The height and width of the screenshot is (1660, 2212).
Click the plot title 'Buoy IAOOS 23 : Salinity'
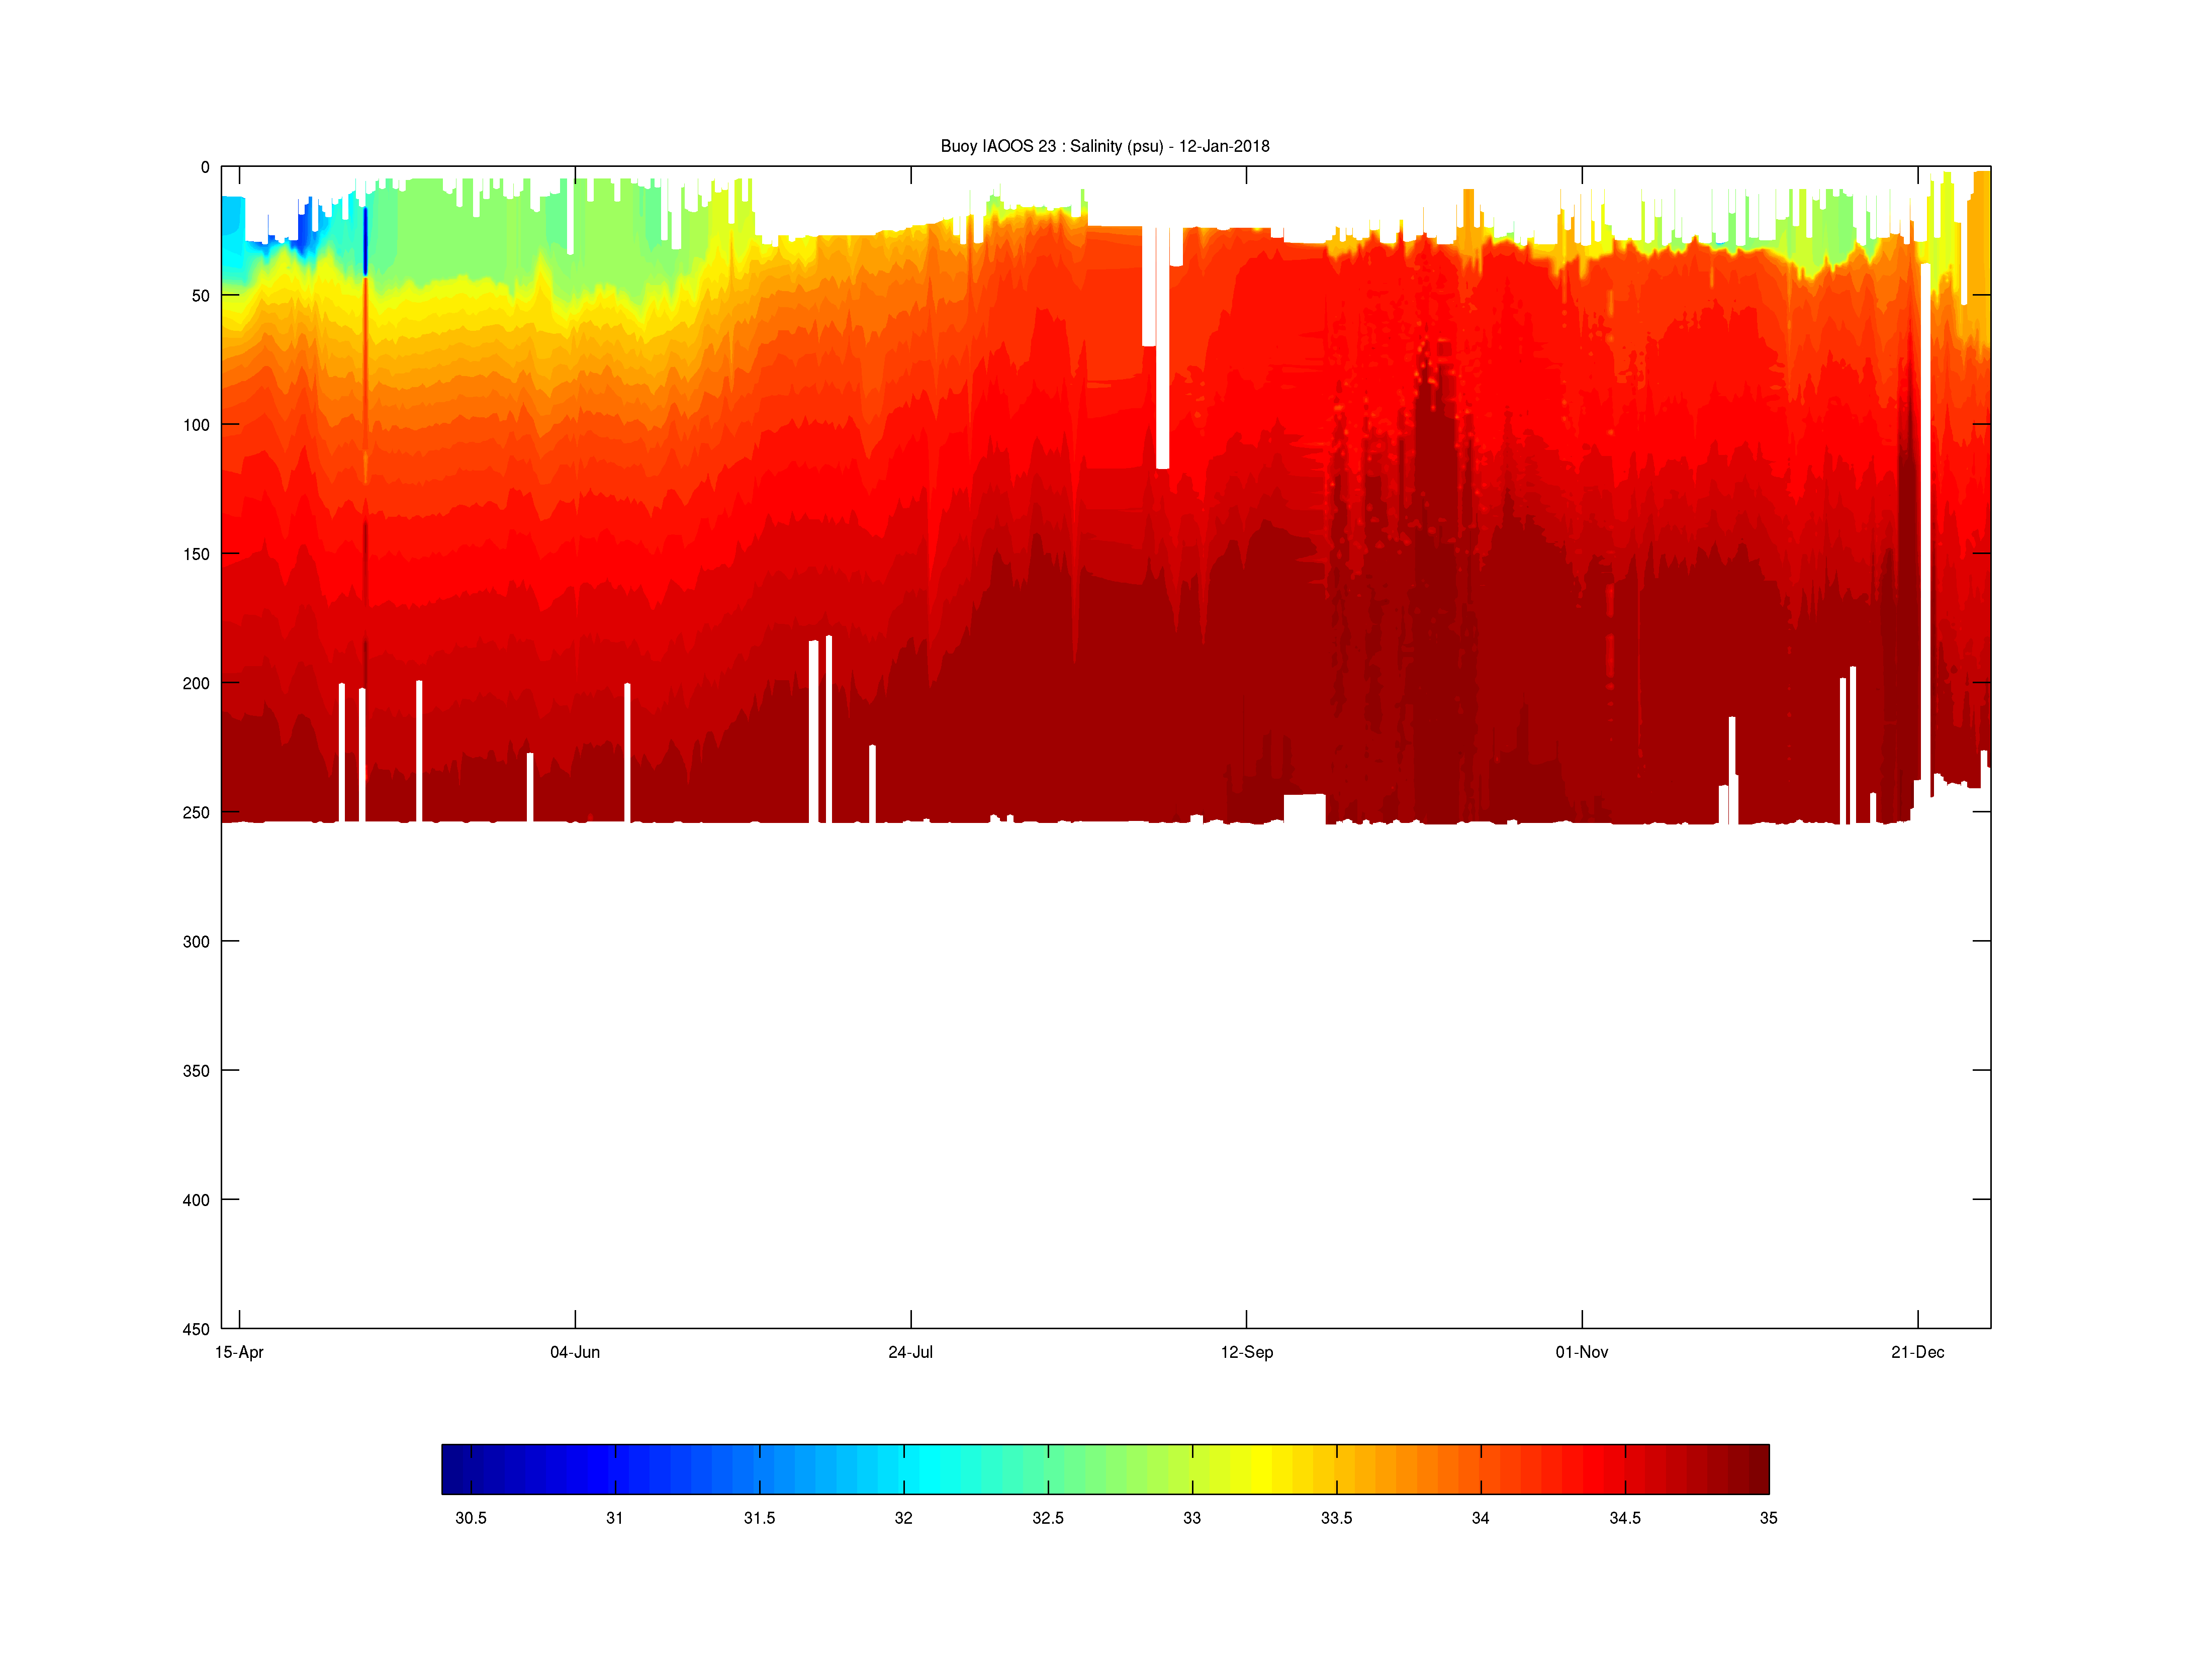click(x=1104, y=146)
